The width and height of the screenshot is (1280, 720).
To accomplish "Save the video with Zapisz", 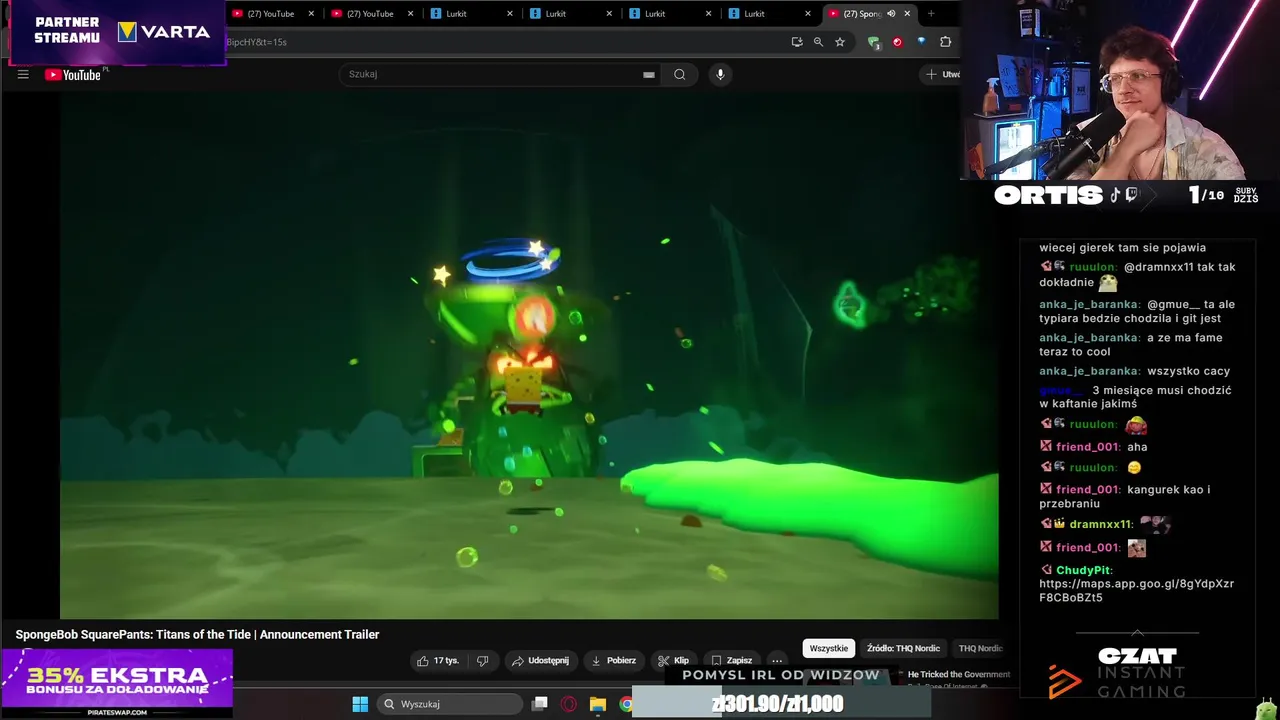I will tap(731, 660).
